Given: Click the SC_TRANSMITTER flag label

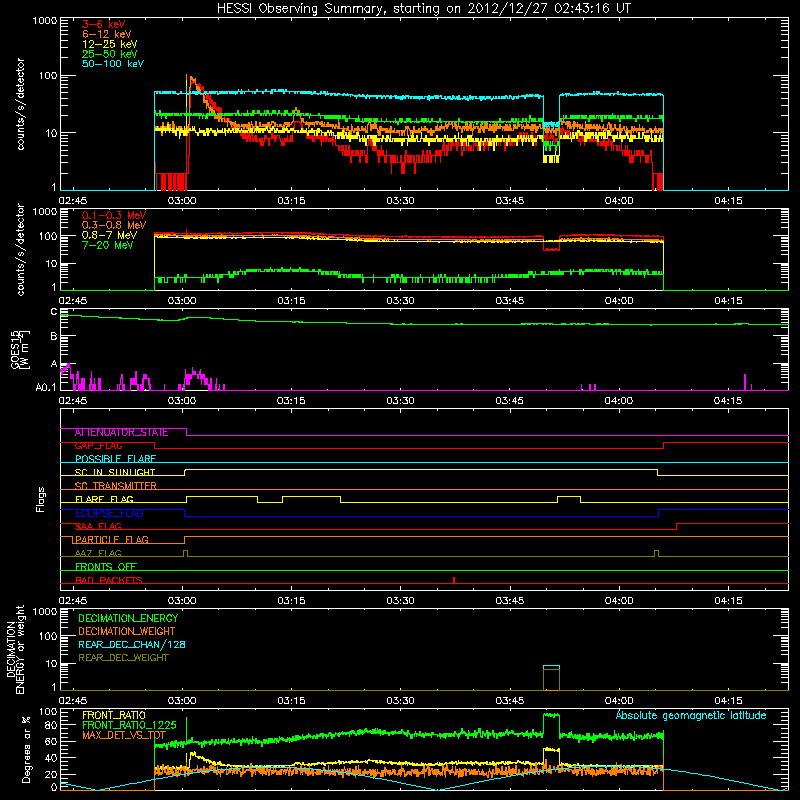Looking at the screenshot, I should pos(115,486).
